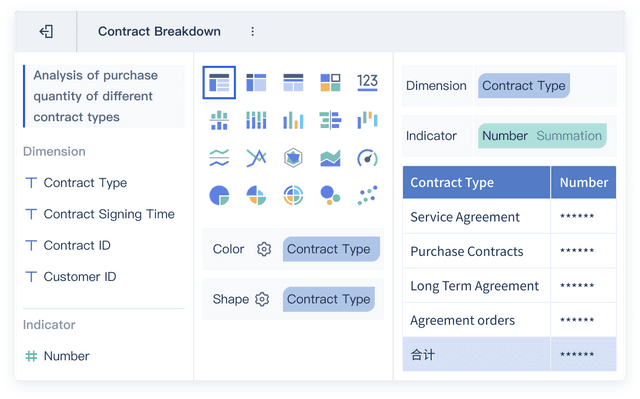Select the area chart icon
The width and height of the screenshot is (640, 399).
[x=330, y=158]
